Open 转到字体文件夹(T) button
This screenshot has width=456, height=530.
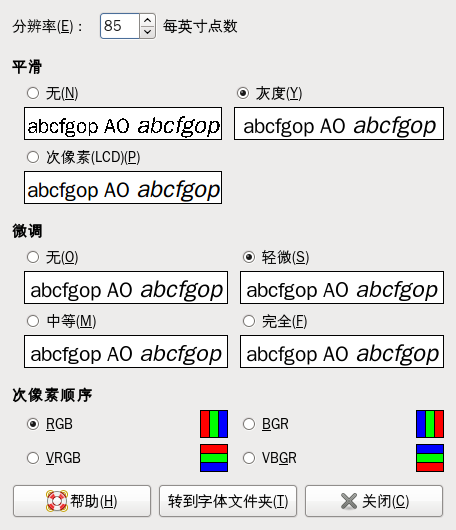(x=228, y=501)
